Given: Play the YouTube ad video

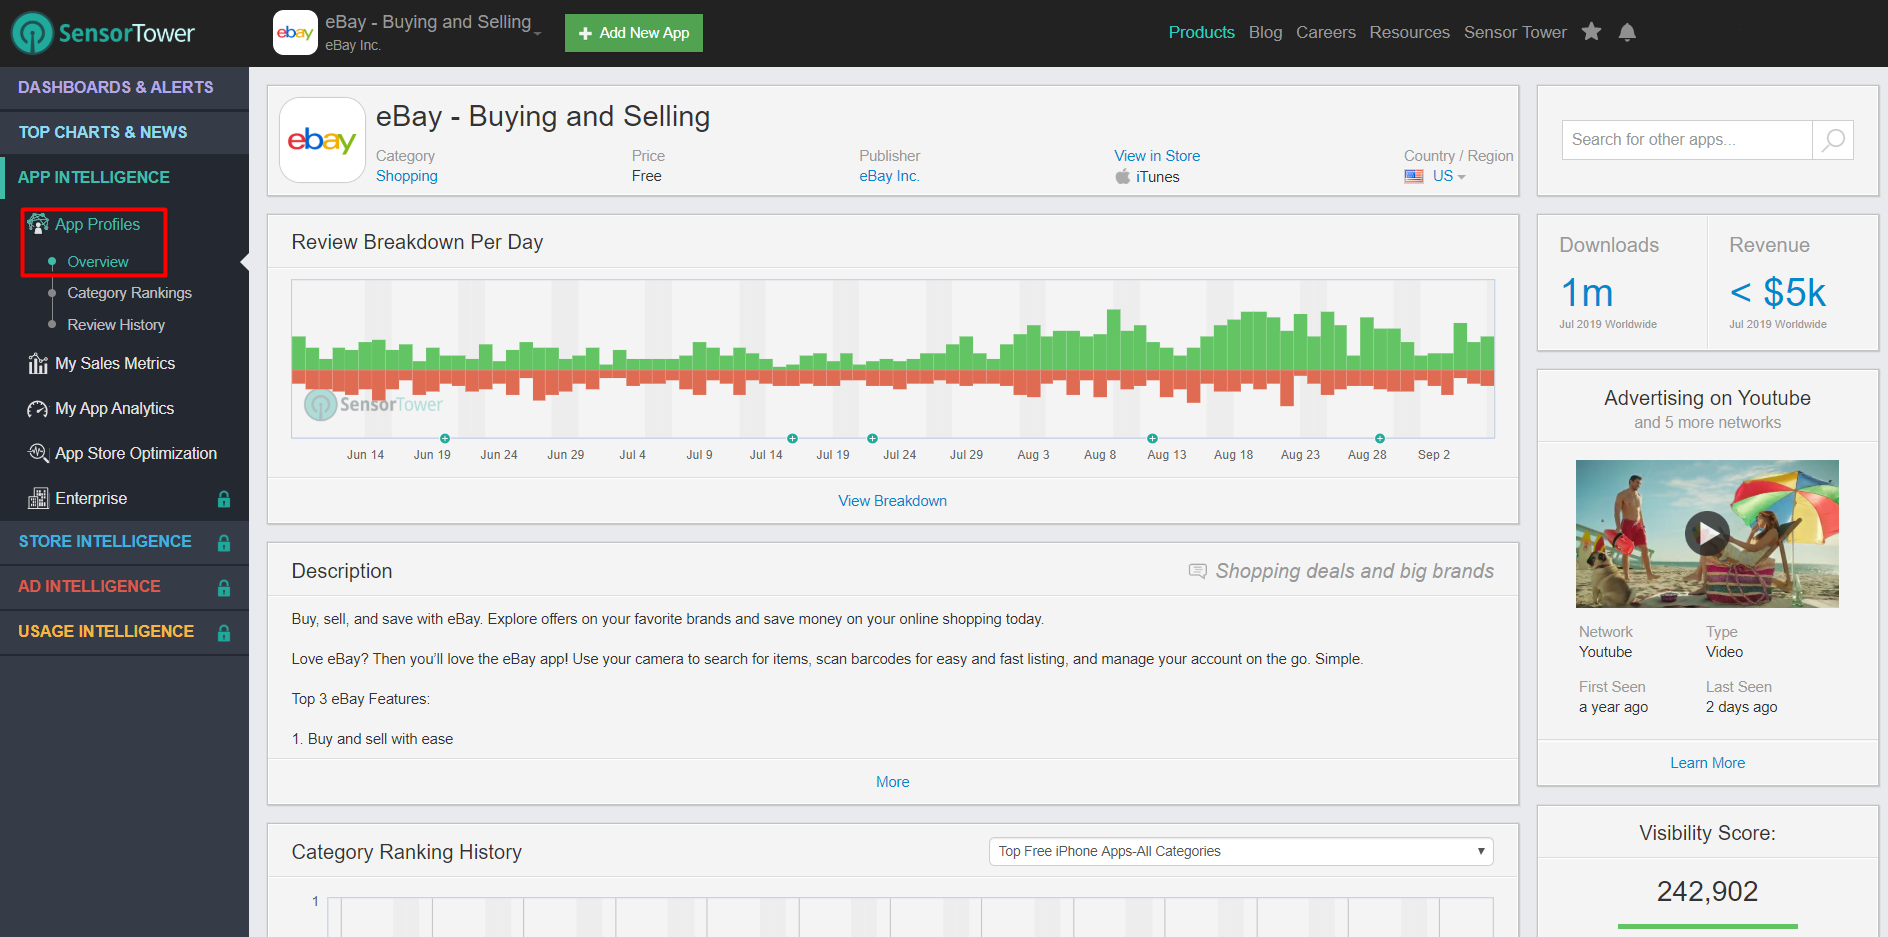Looking at the screenshot, I should 1707,534.
